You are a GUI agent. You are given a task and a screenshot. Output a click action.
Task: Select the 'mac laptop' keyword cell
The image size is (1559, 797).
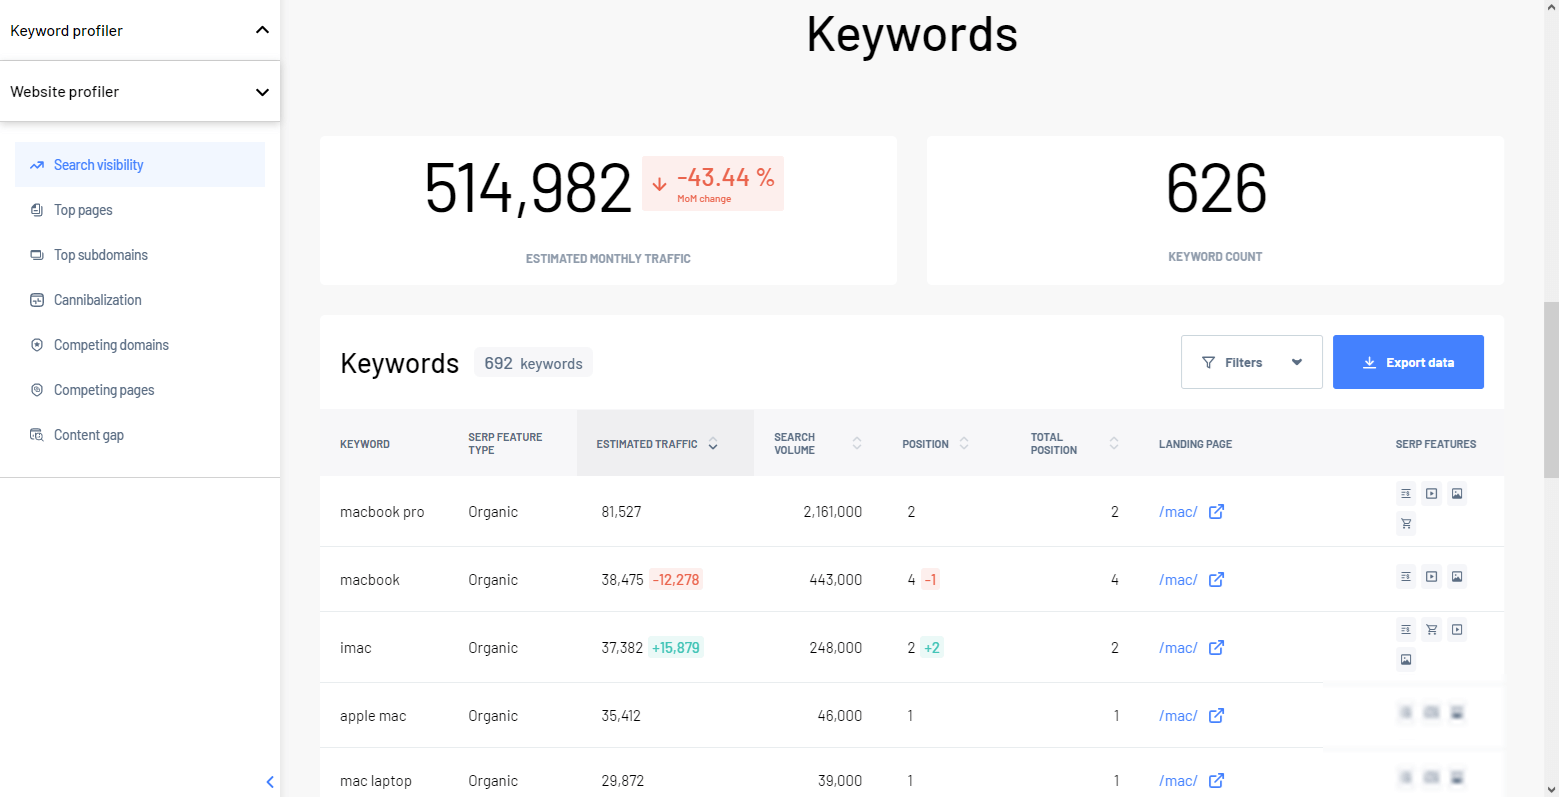click(376, 781)
